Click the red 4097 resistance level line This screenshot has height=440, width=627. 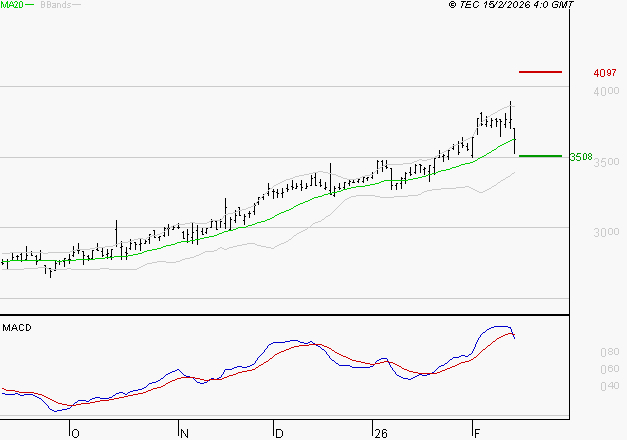tap(540, 72)
